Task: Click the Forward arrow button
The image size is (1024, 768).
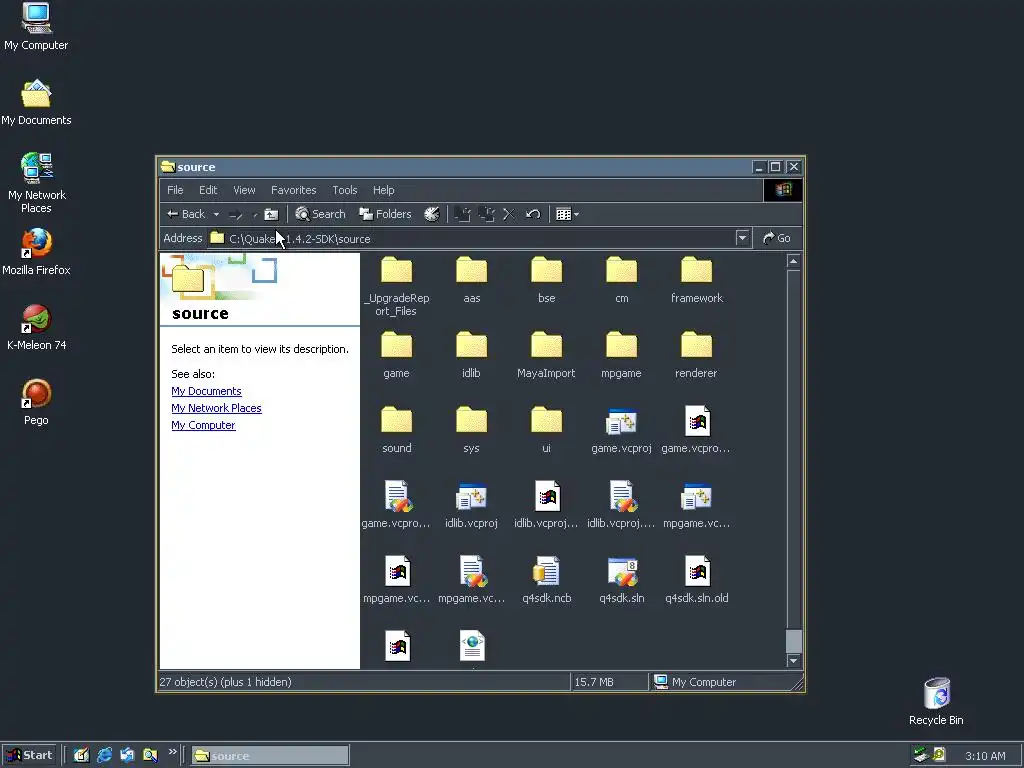Action: pyautogui.click(x=236, y=214)
